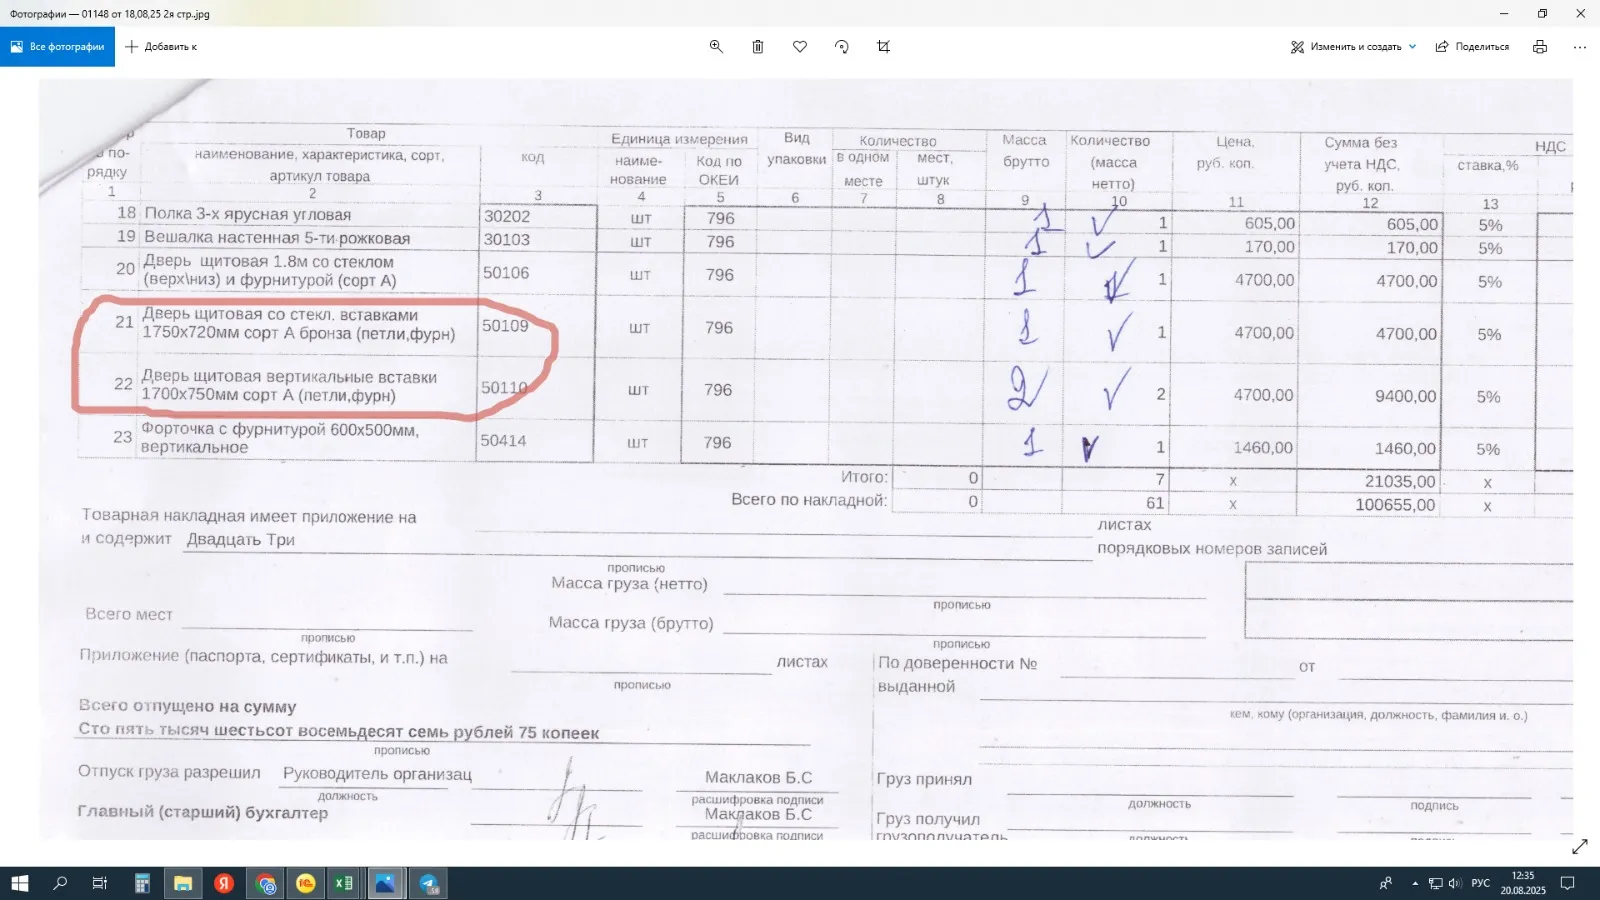Open the three-dots more options menu

[x=1579, y=47]
